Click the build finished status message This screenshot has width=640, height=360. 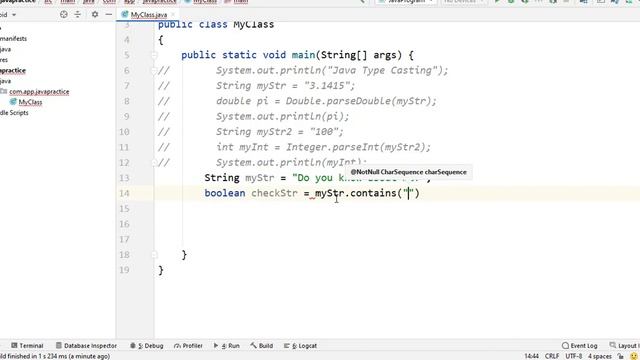[55, 356]
